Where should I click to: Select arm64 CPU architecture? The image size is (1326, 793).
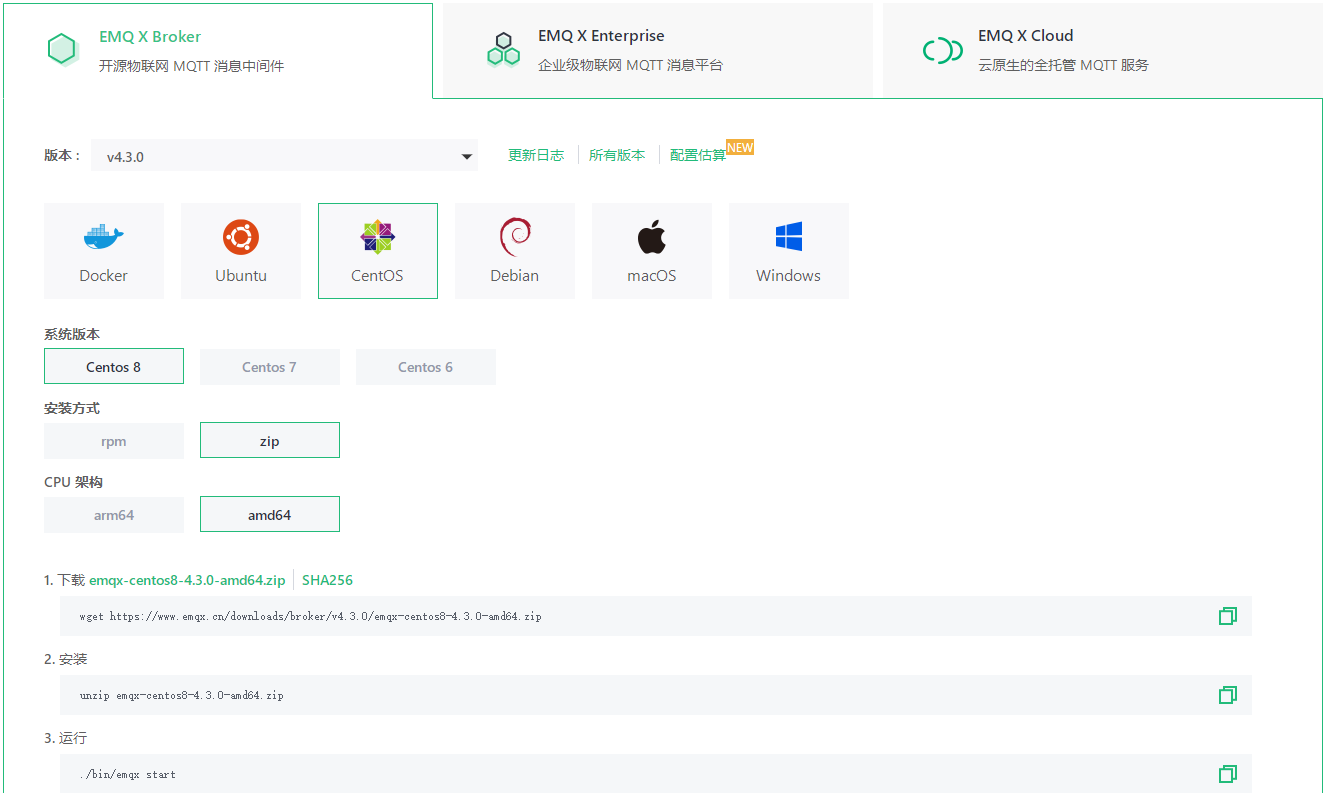(114, 515)
